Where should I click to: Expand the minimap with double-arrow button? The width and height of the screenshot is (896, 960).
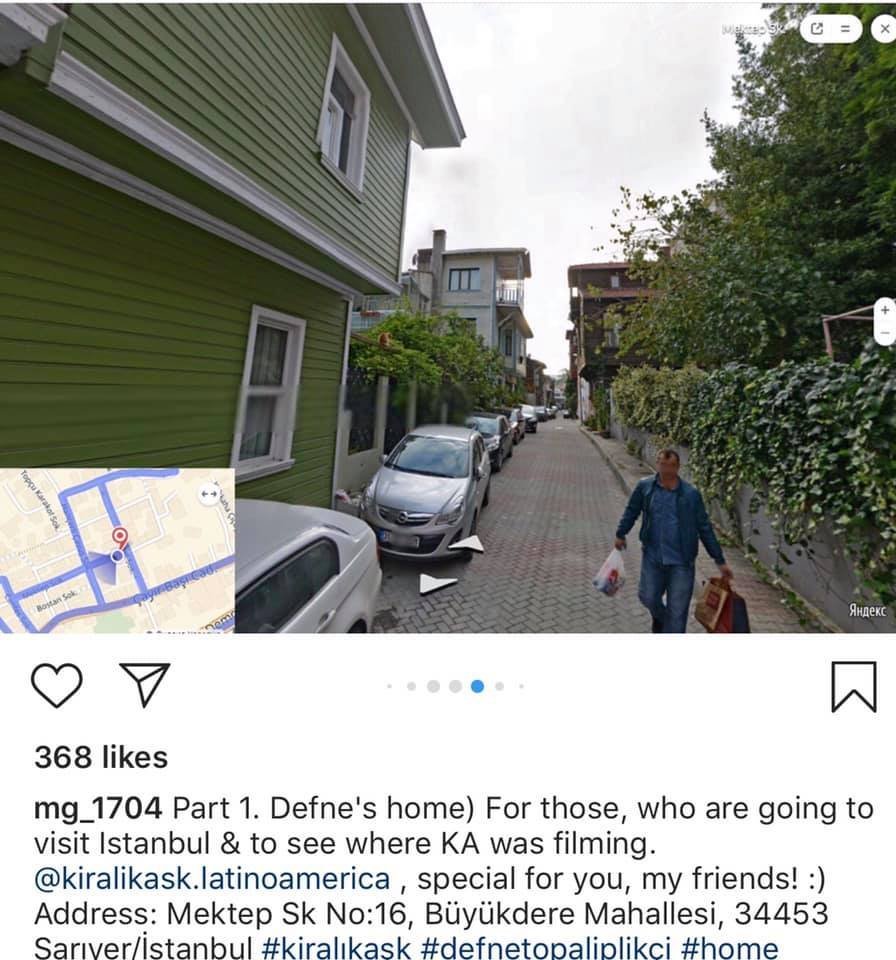pyautogui.click(x=209, y=493)
